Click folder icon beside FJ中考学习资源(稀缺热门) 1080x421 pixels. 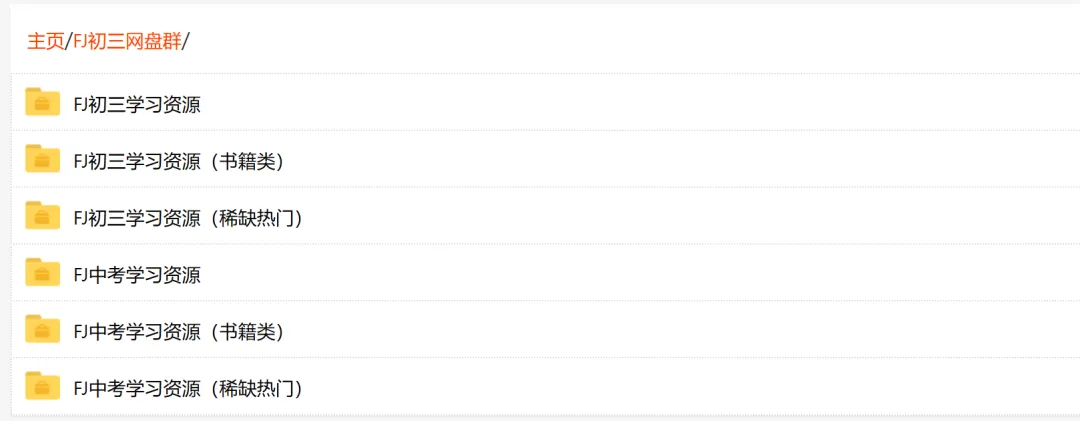pyautogui.click(x=42, y=386)
